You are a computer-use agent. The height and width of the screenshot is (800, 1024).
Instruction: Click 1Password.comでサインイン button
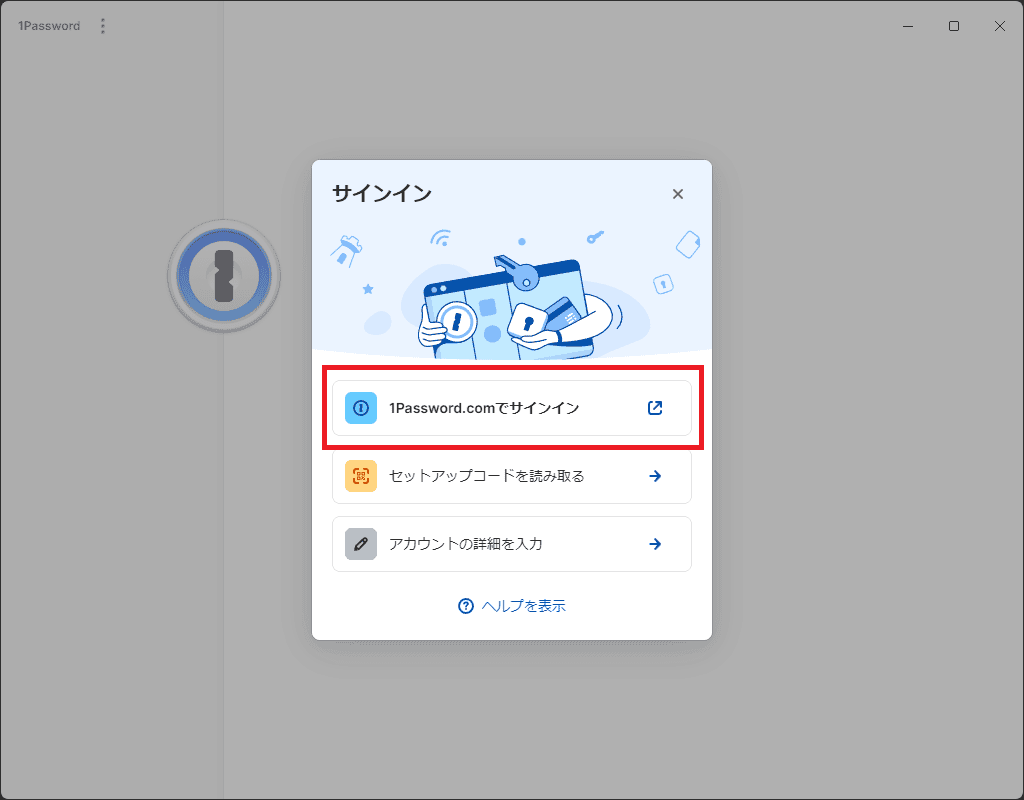(x=511, y=408)
